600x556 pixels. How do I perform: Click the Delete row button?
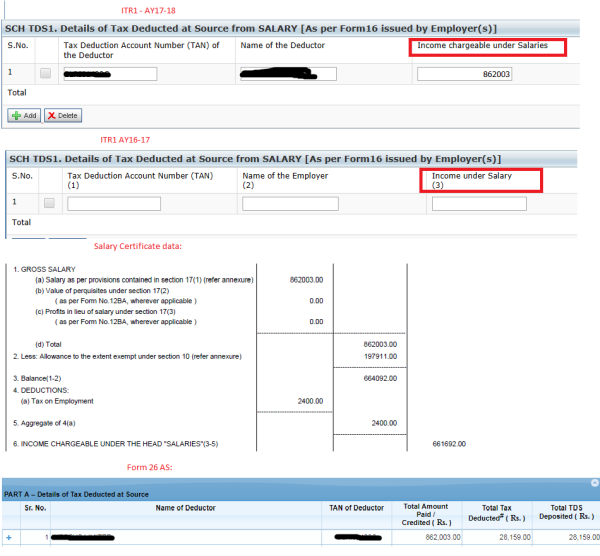(62, 116)
